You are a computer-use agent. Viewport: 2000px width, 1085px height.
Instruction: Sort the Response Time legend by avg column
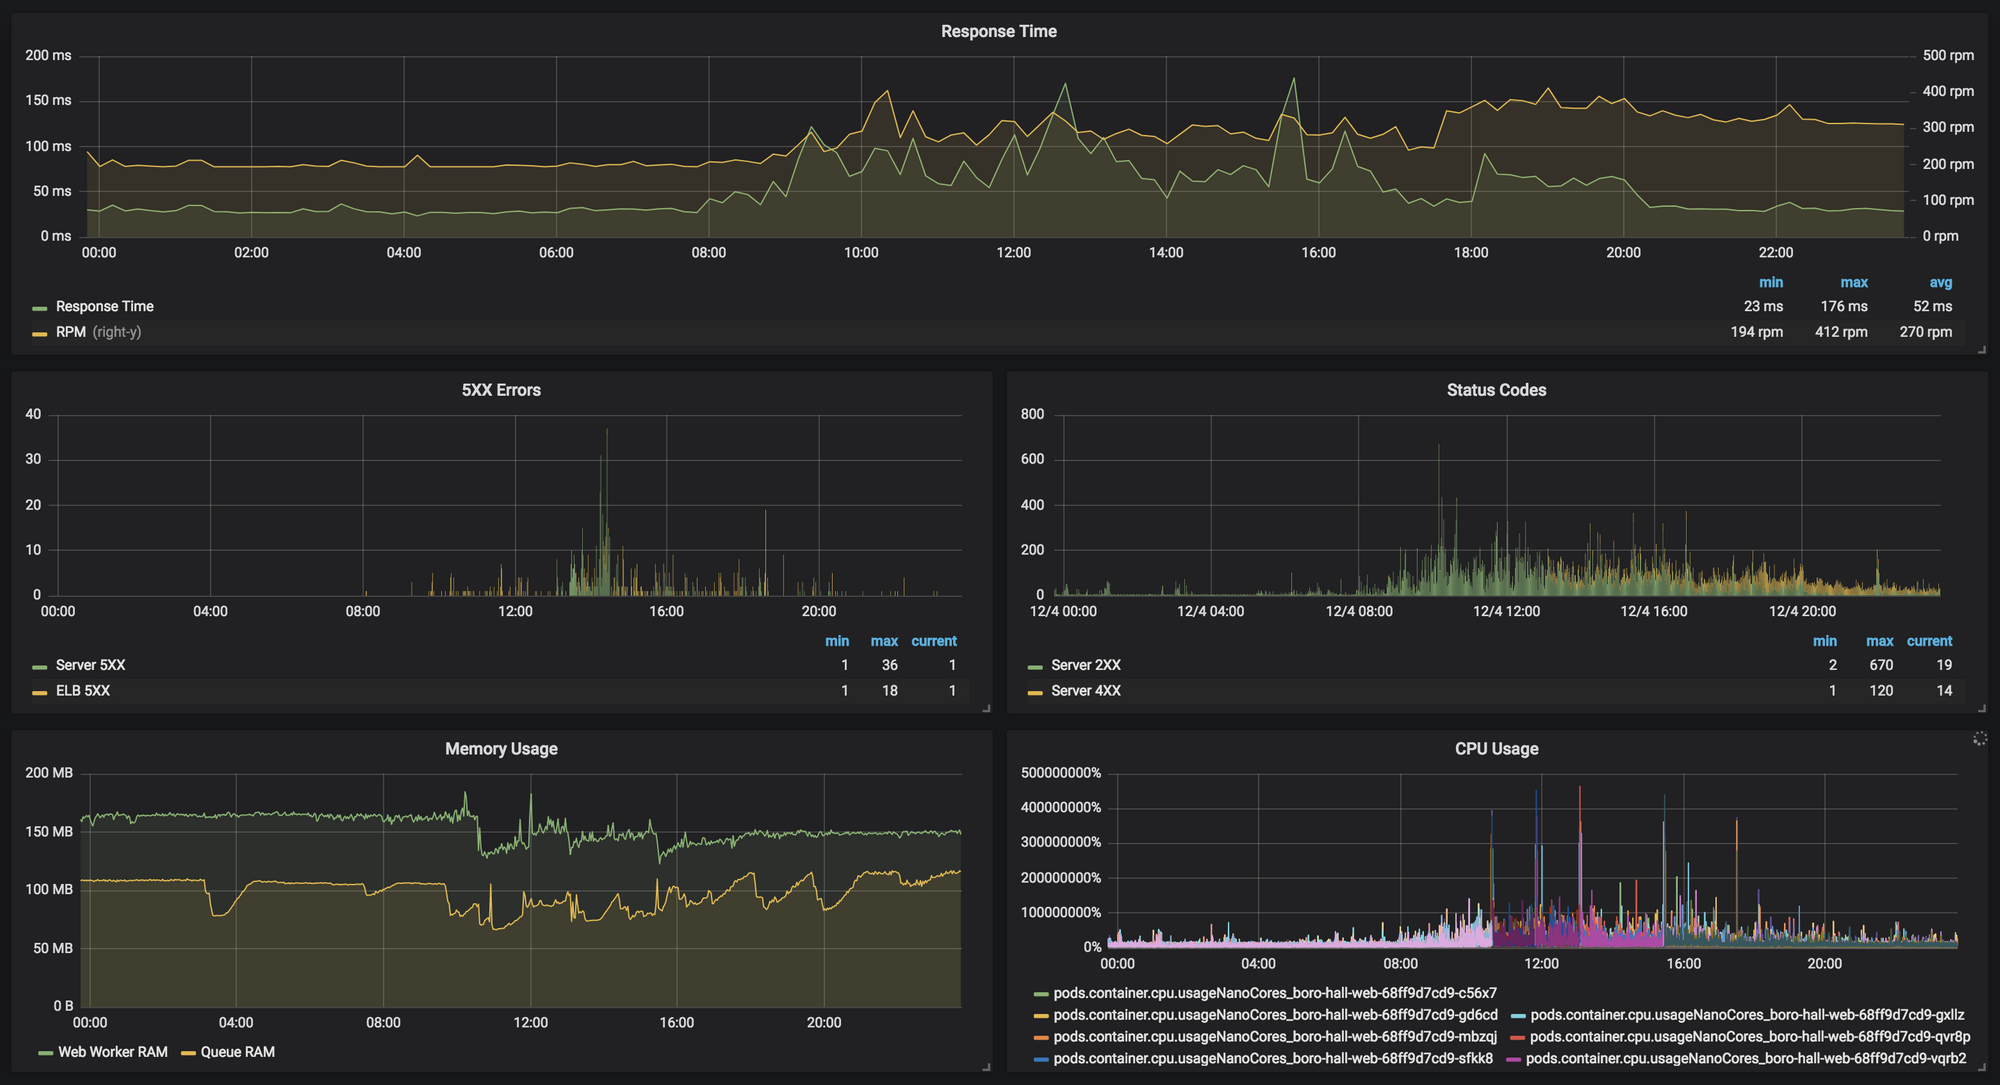[x=1940, y=283]
